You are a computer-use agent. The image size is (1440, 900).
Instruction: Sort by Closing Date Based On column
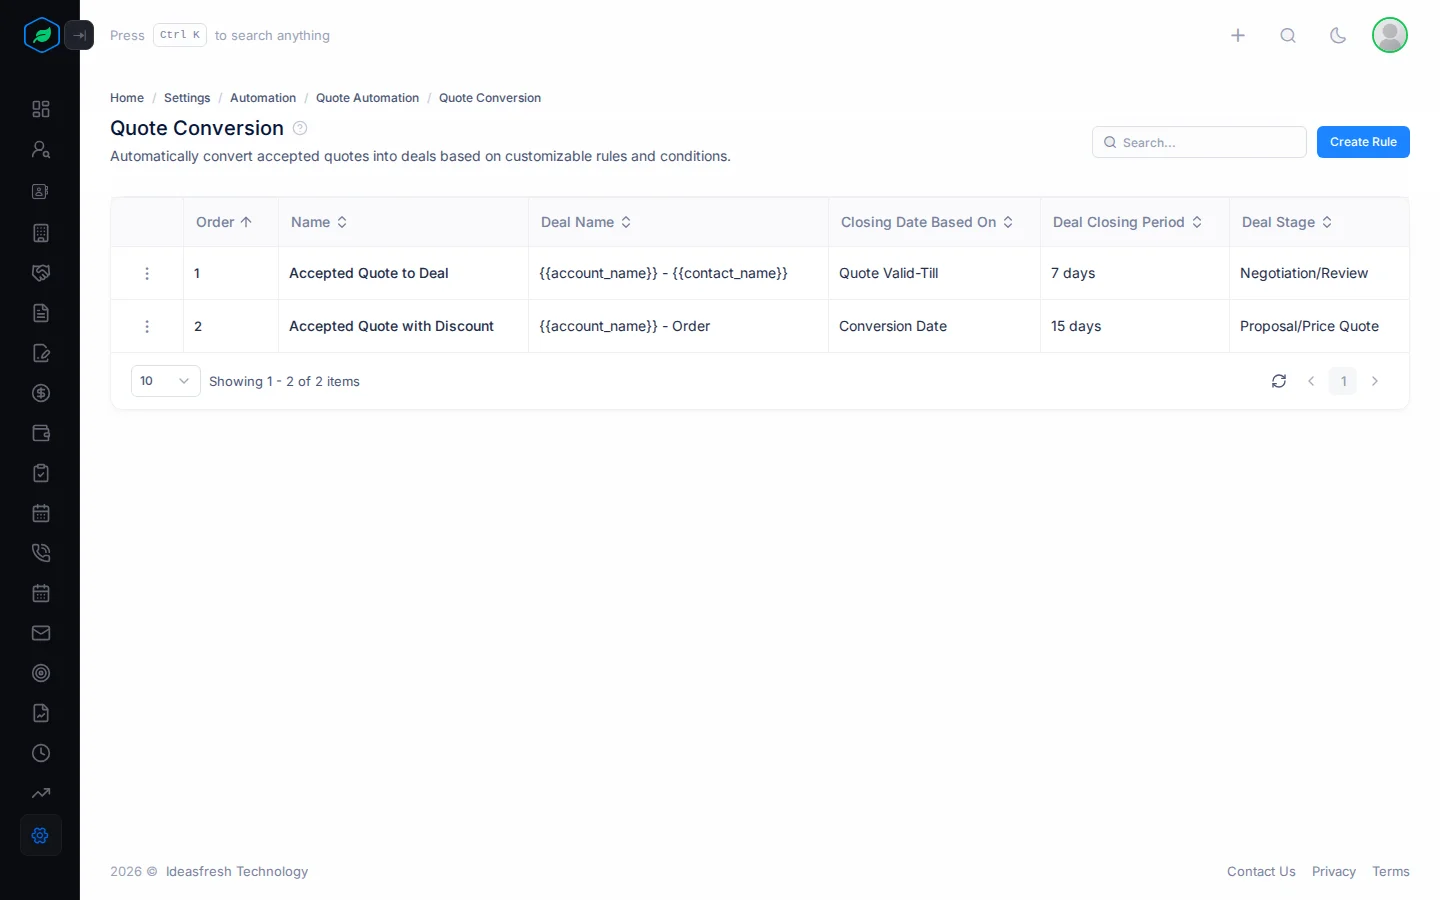click(927, 222)
